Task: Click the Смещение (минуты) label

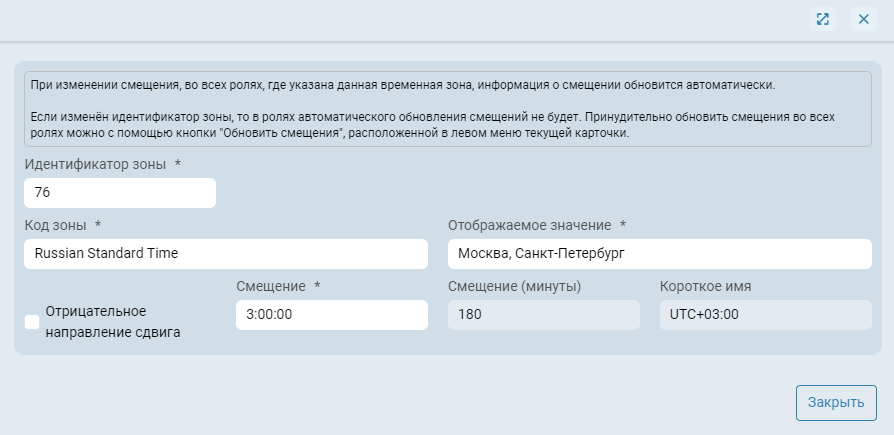Action: coord(514,286)
